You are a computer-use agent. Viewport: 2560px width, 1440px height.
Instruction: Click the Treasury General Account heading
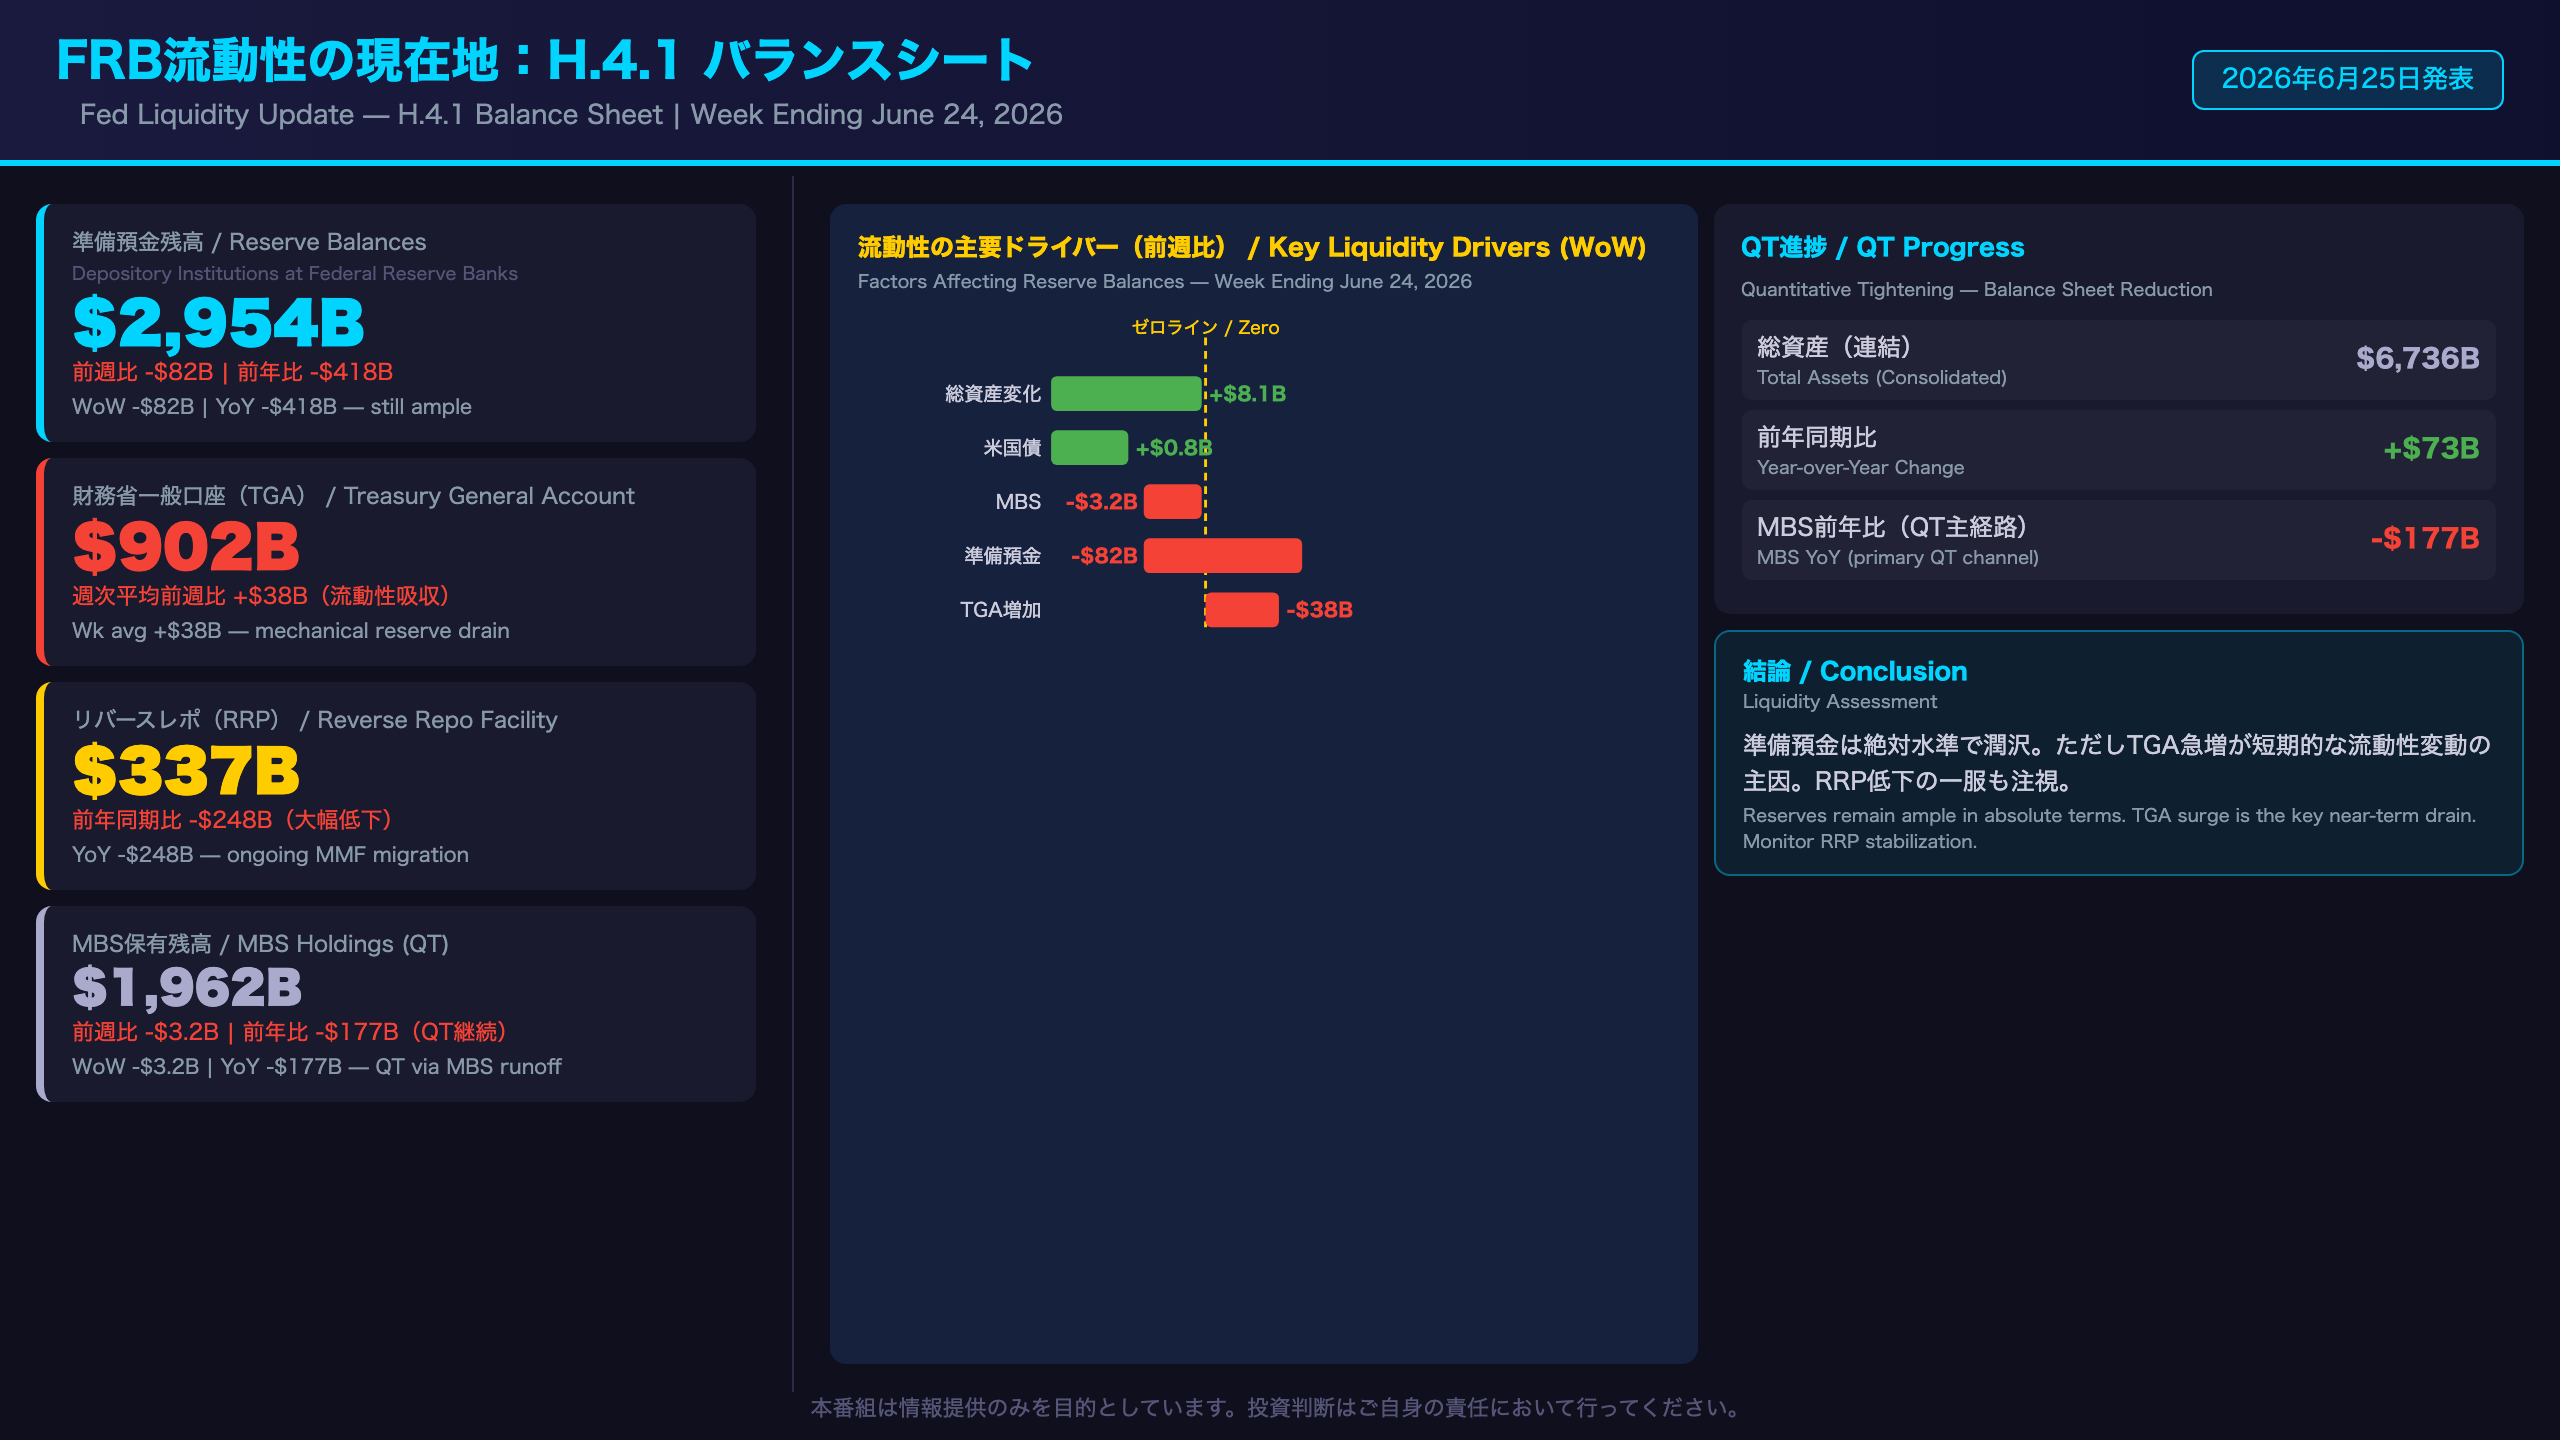click(x=353, y=496)
